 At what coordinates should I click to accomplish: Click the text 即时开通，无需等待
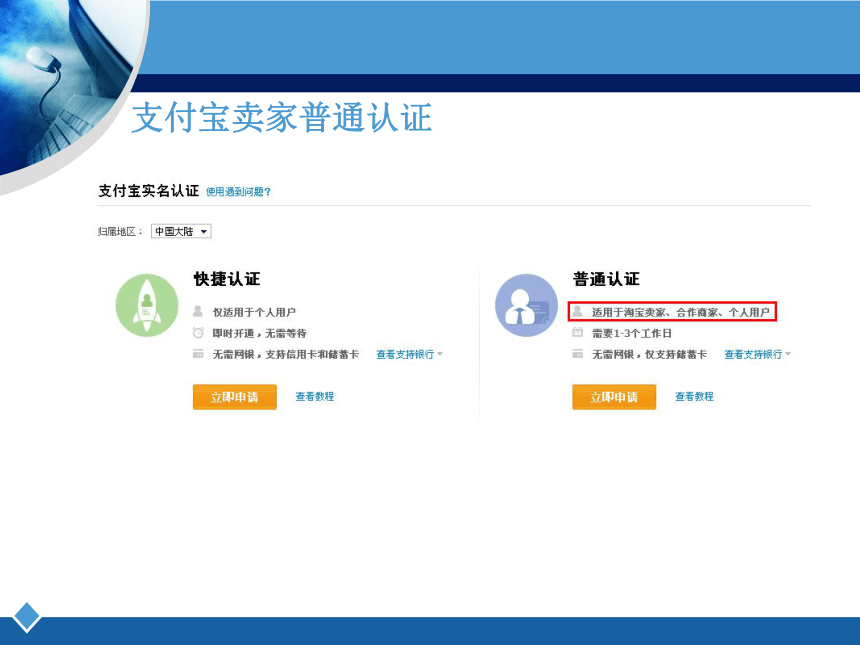(x=259, y=333)
